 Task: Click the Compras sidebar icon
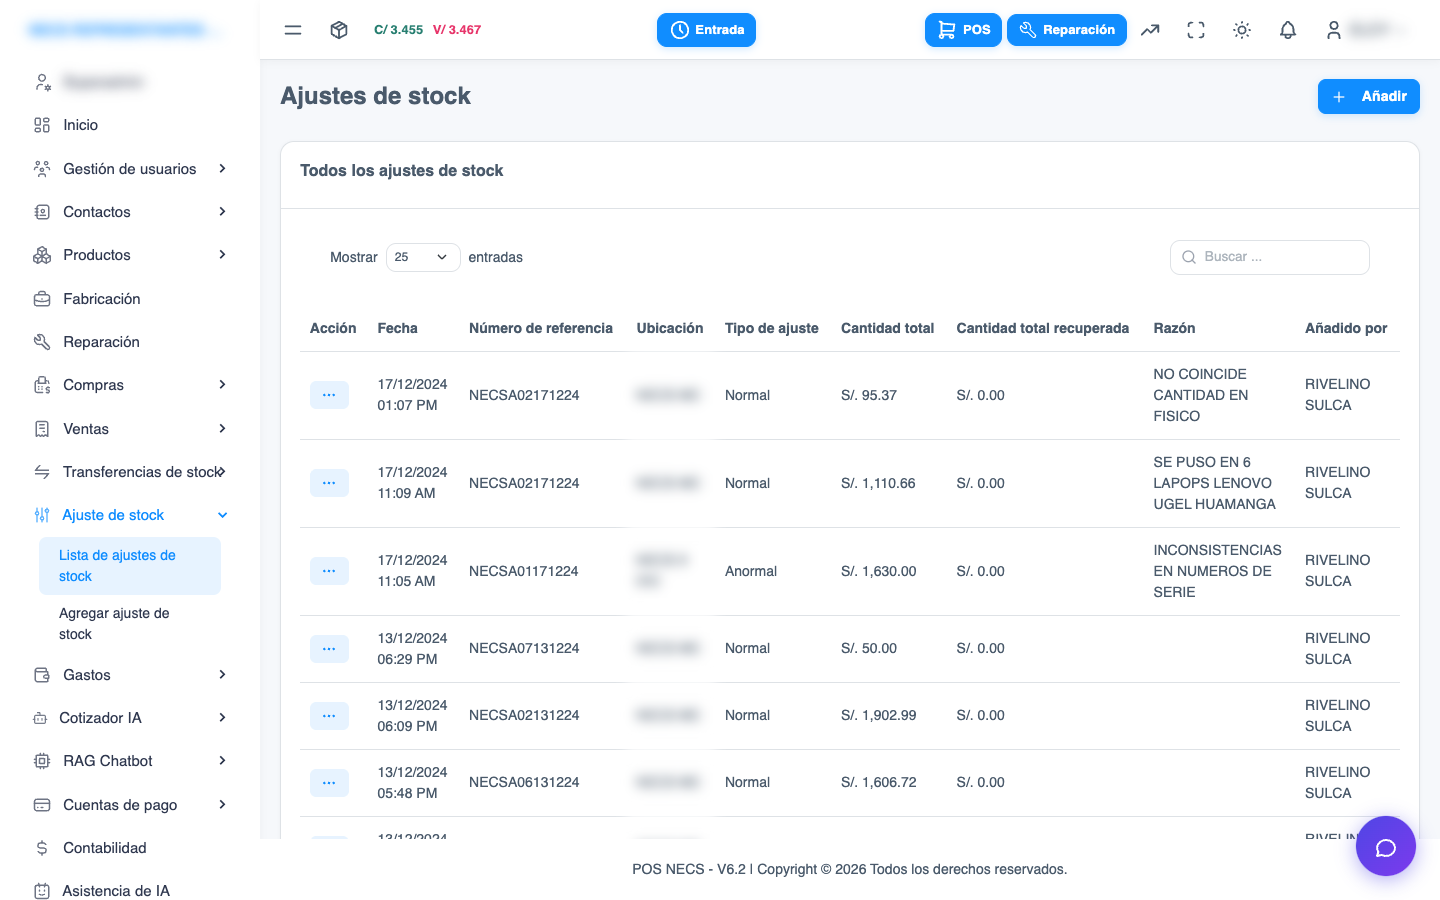[42, 385]
